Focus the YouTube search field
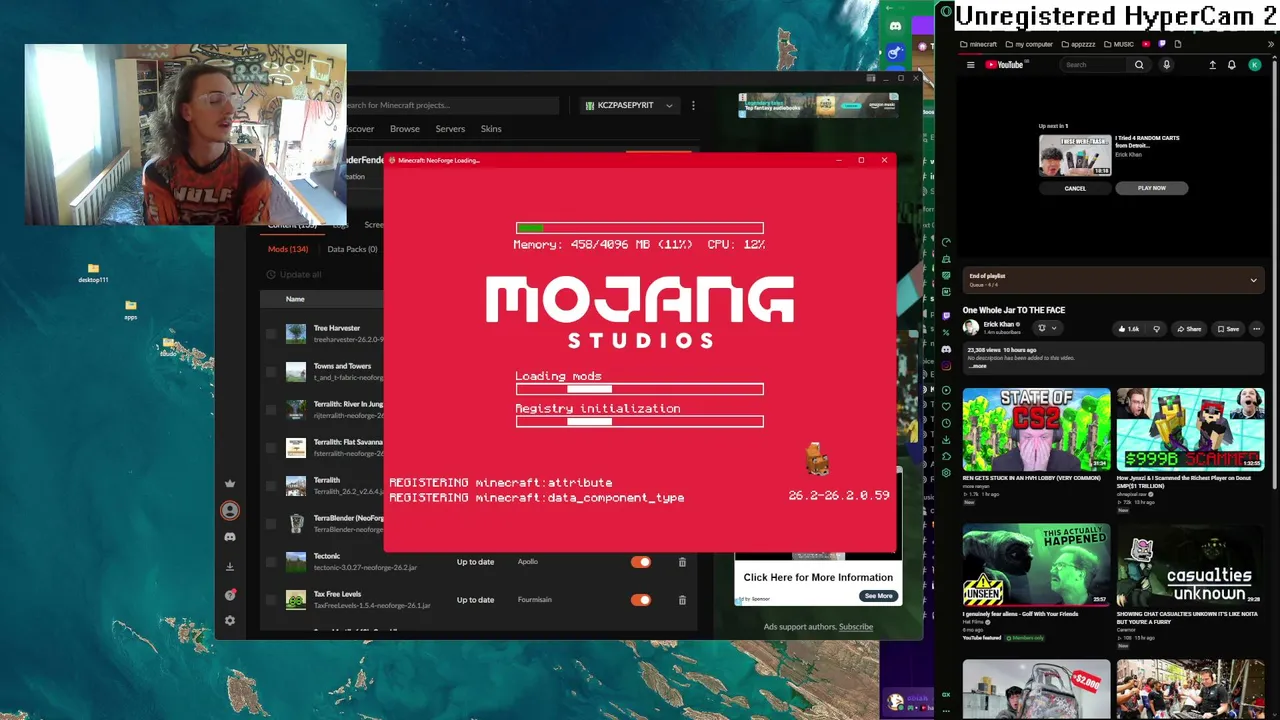Viewport: 1280px width, 720px height. point(1095,65)
